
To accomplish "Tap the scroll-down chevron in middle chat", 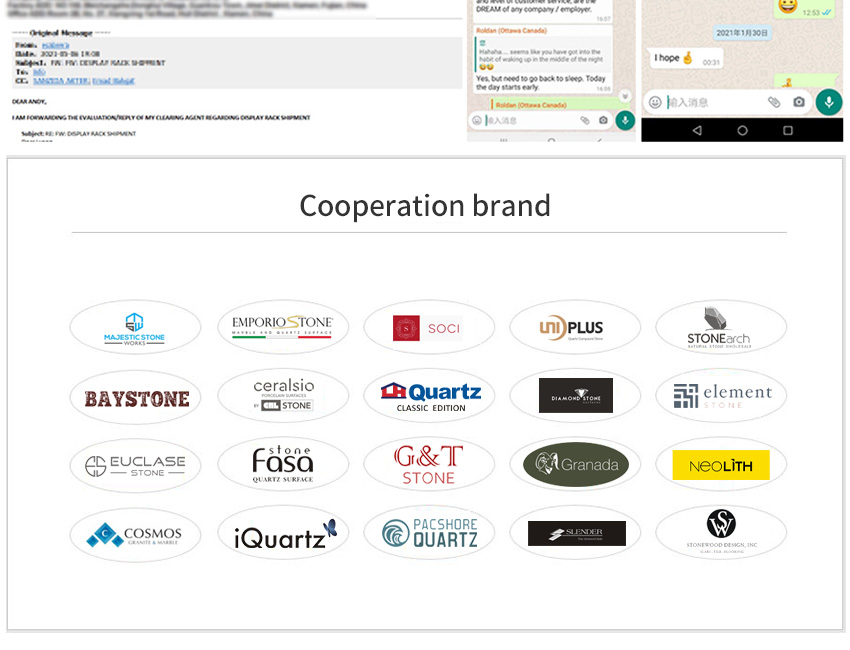I will [625, 96].
